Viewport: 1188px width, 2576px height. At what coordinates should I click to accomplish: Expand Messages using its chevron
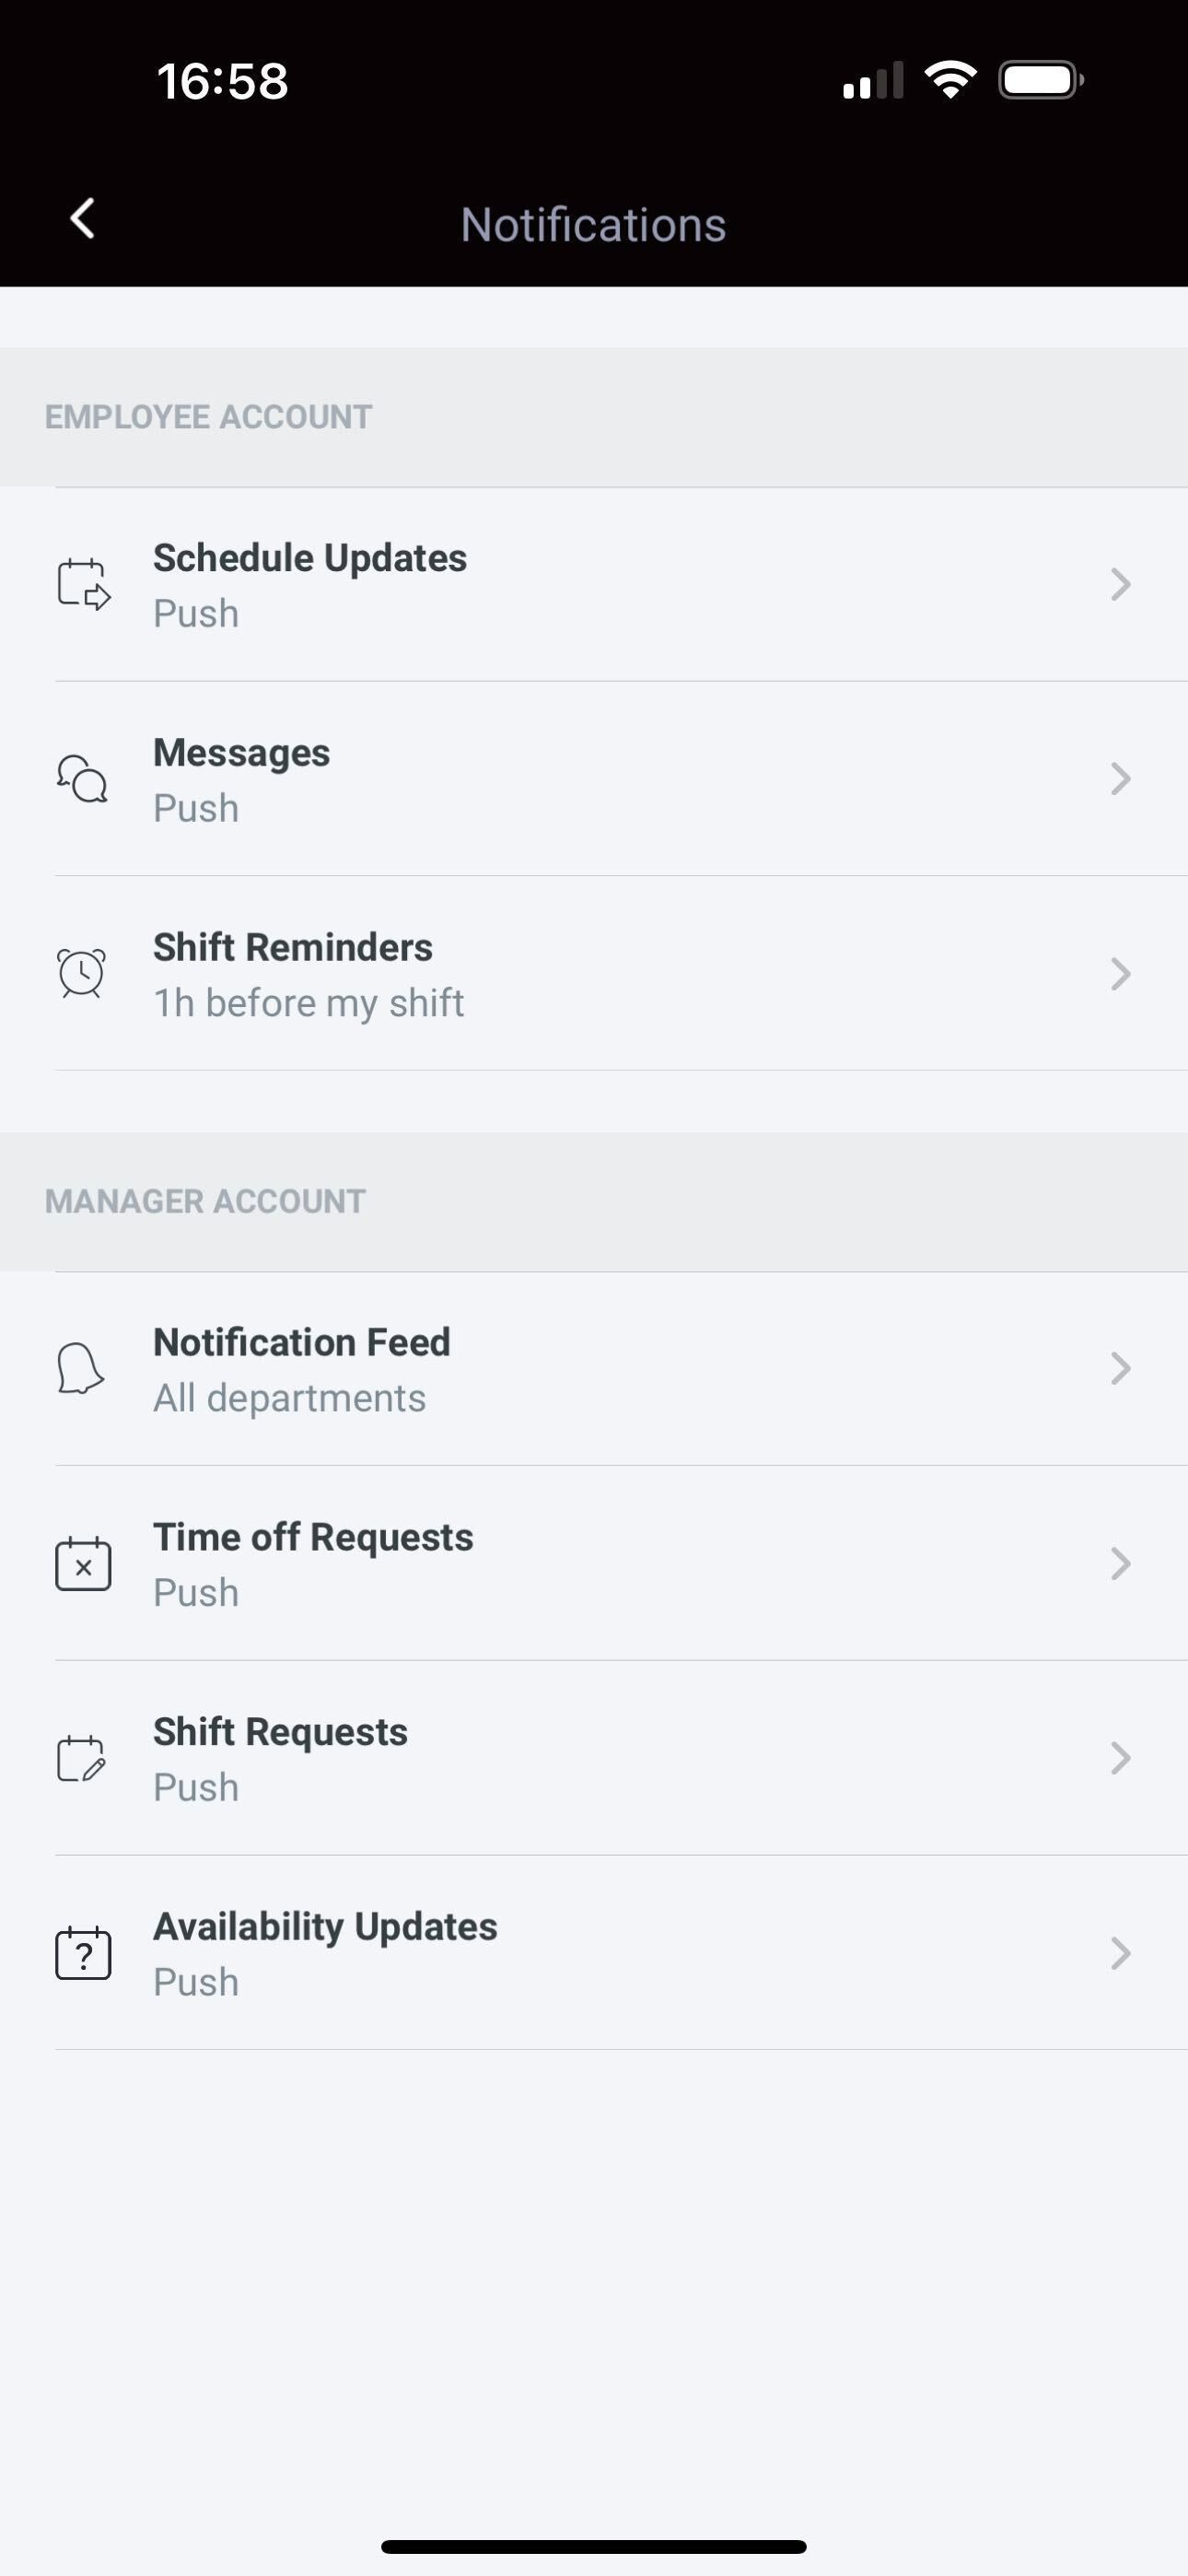coord(1120,779)
